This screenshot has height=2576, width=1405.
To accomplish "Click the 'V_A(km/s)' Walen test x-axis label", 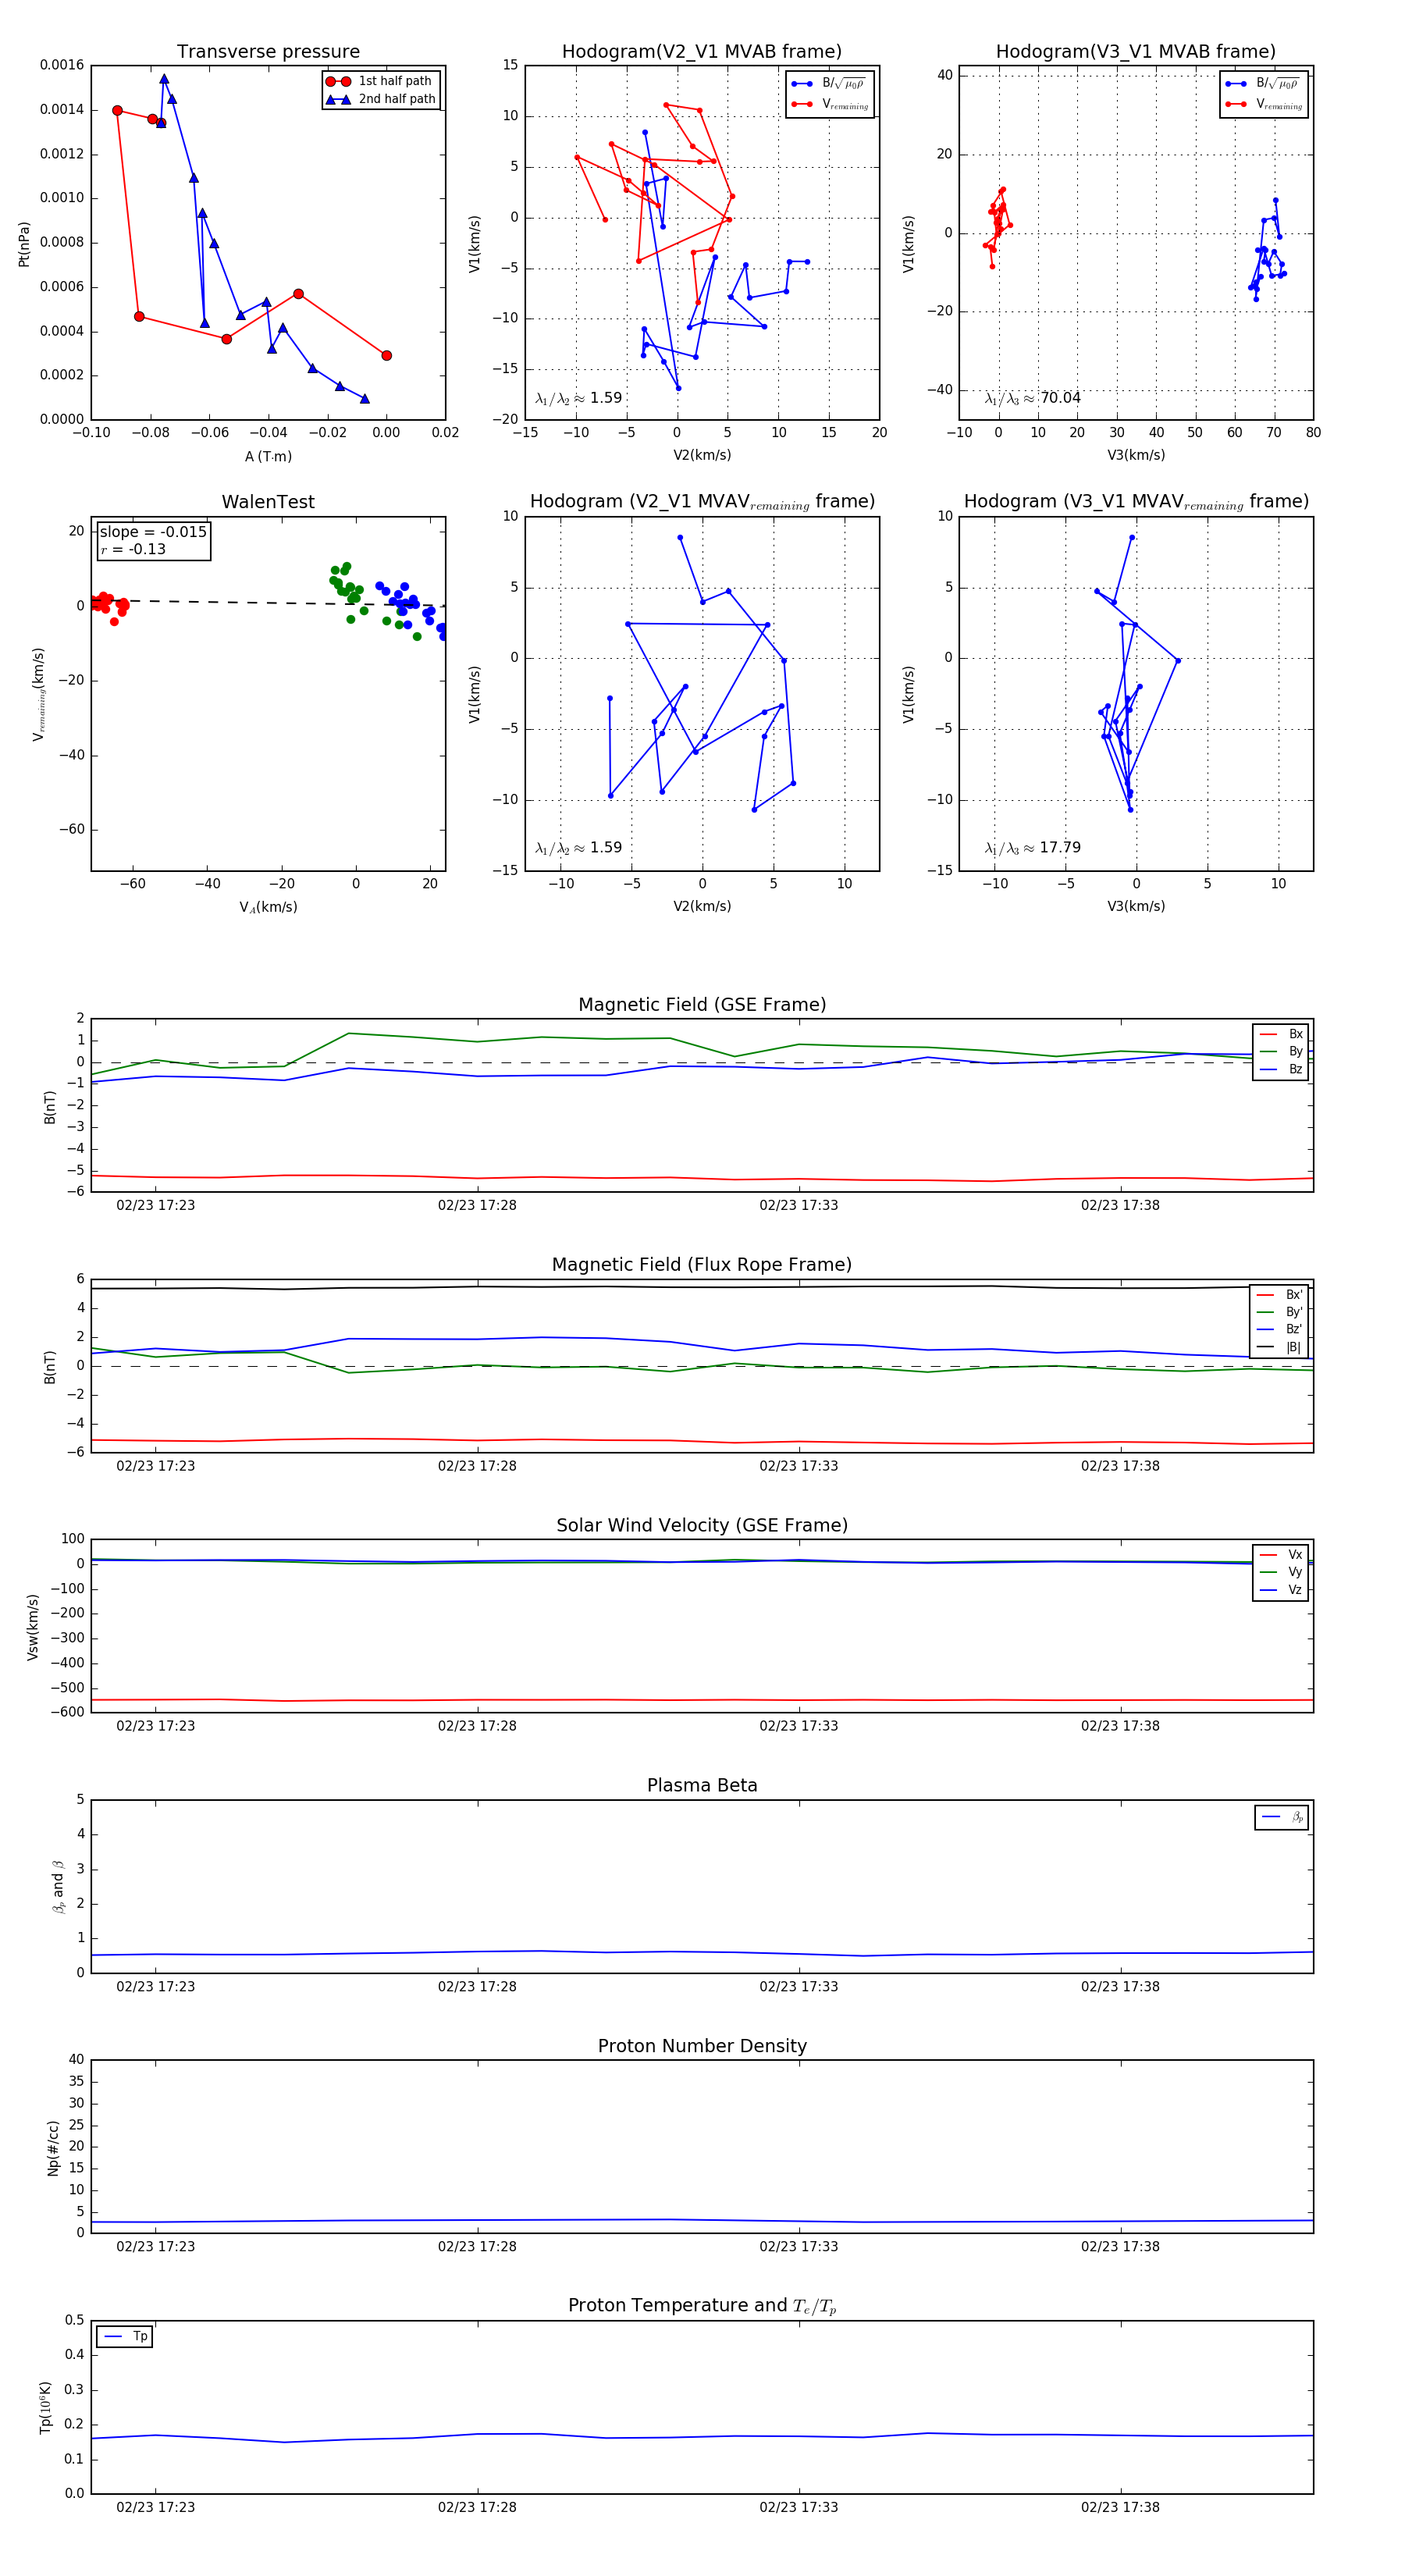I will click(x=268, y=907).
